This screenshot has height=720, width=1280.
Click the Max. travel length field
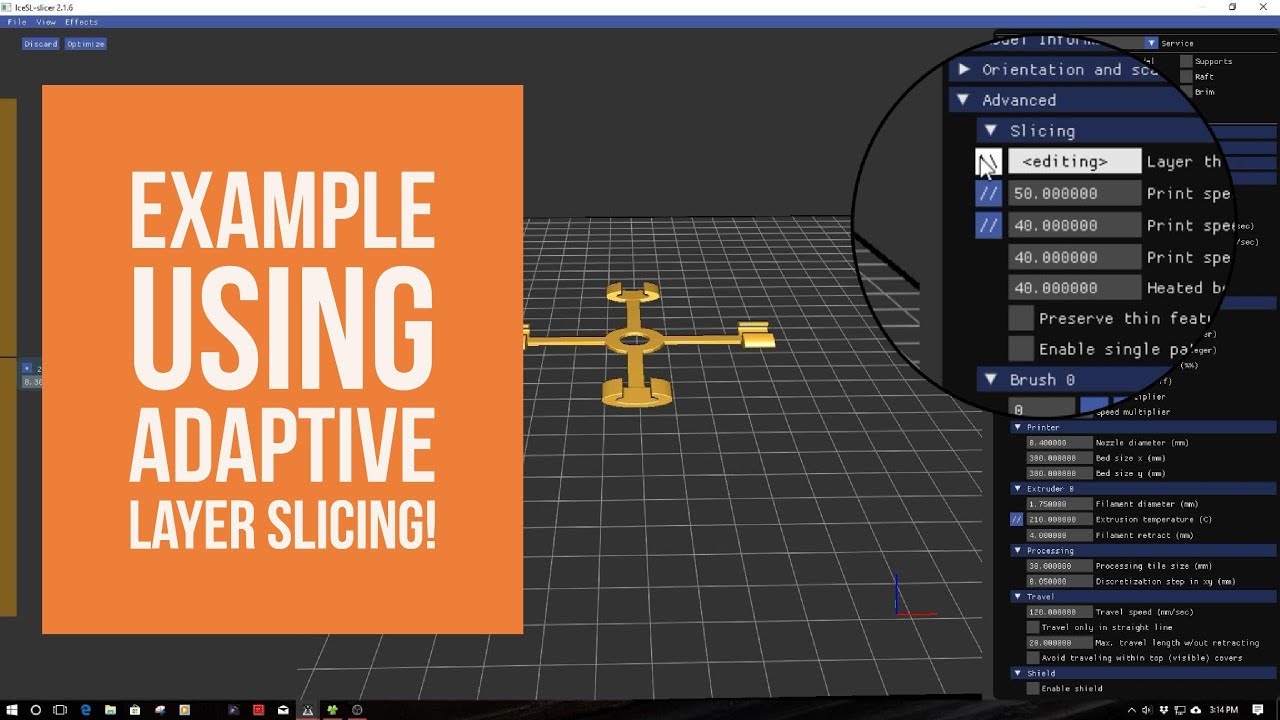[x=1059, y=643]
